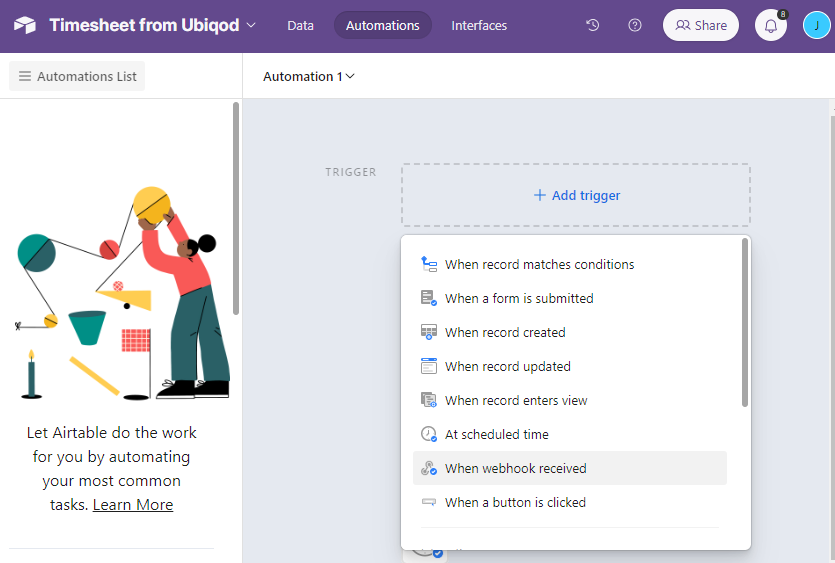
Task: Click the Share button
Action: 700,25
